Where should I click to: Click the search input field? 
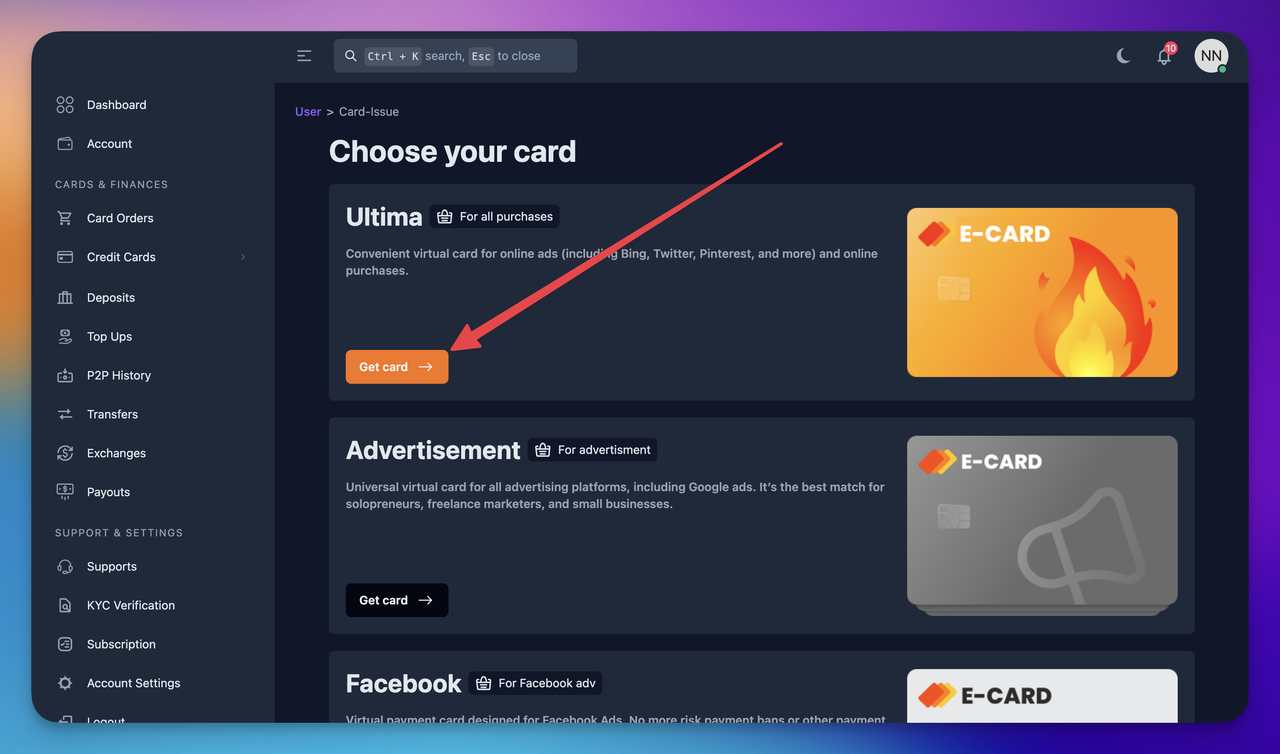pyautogui.click(x=455, y=56)
